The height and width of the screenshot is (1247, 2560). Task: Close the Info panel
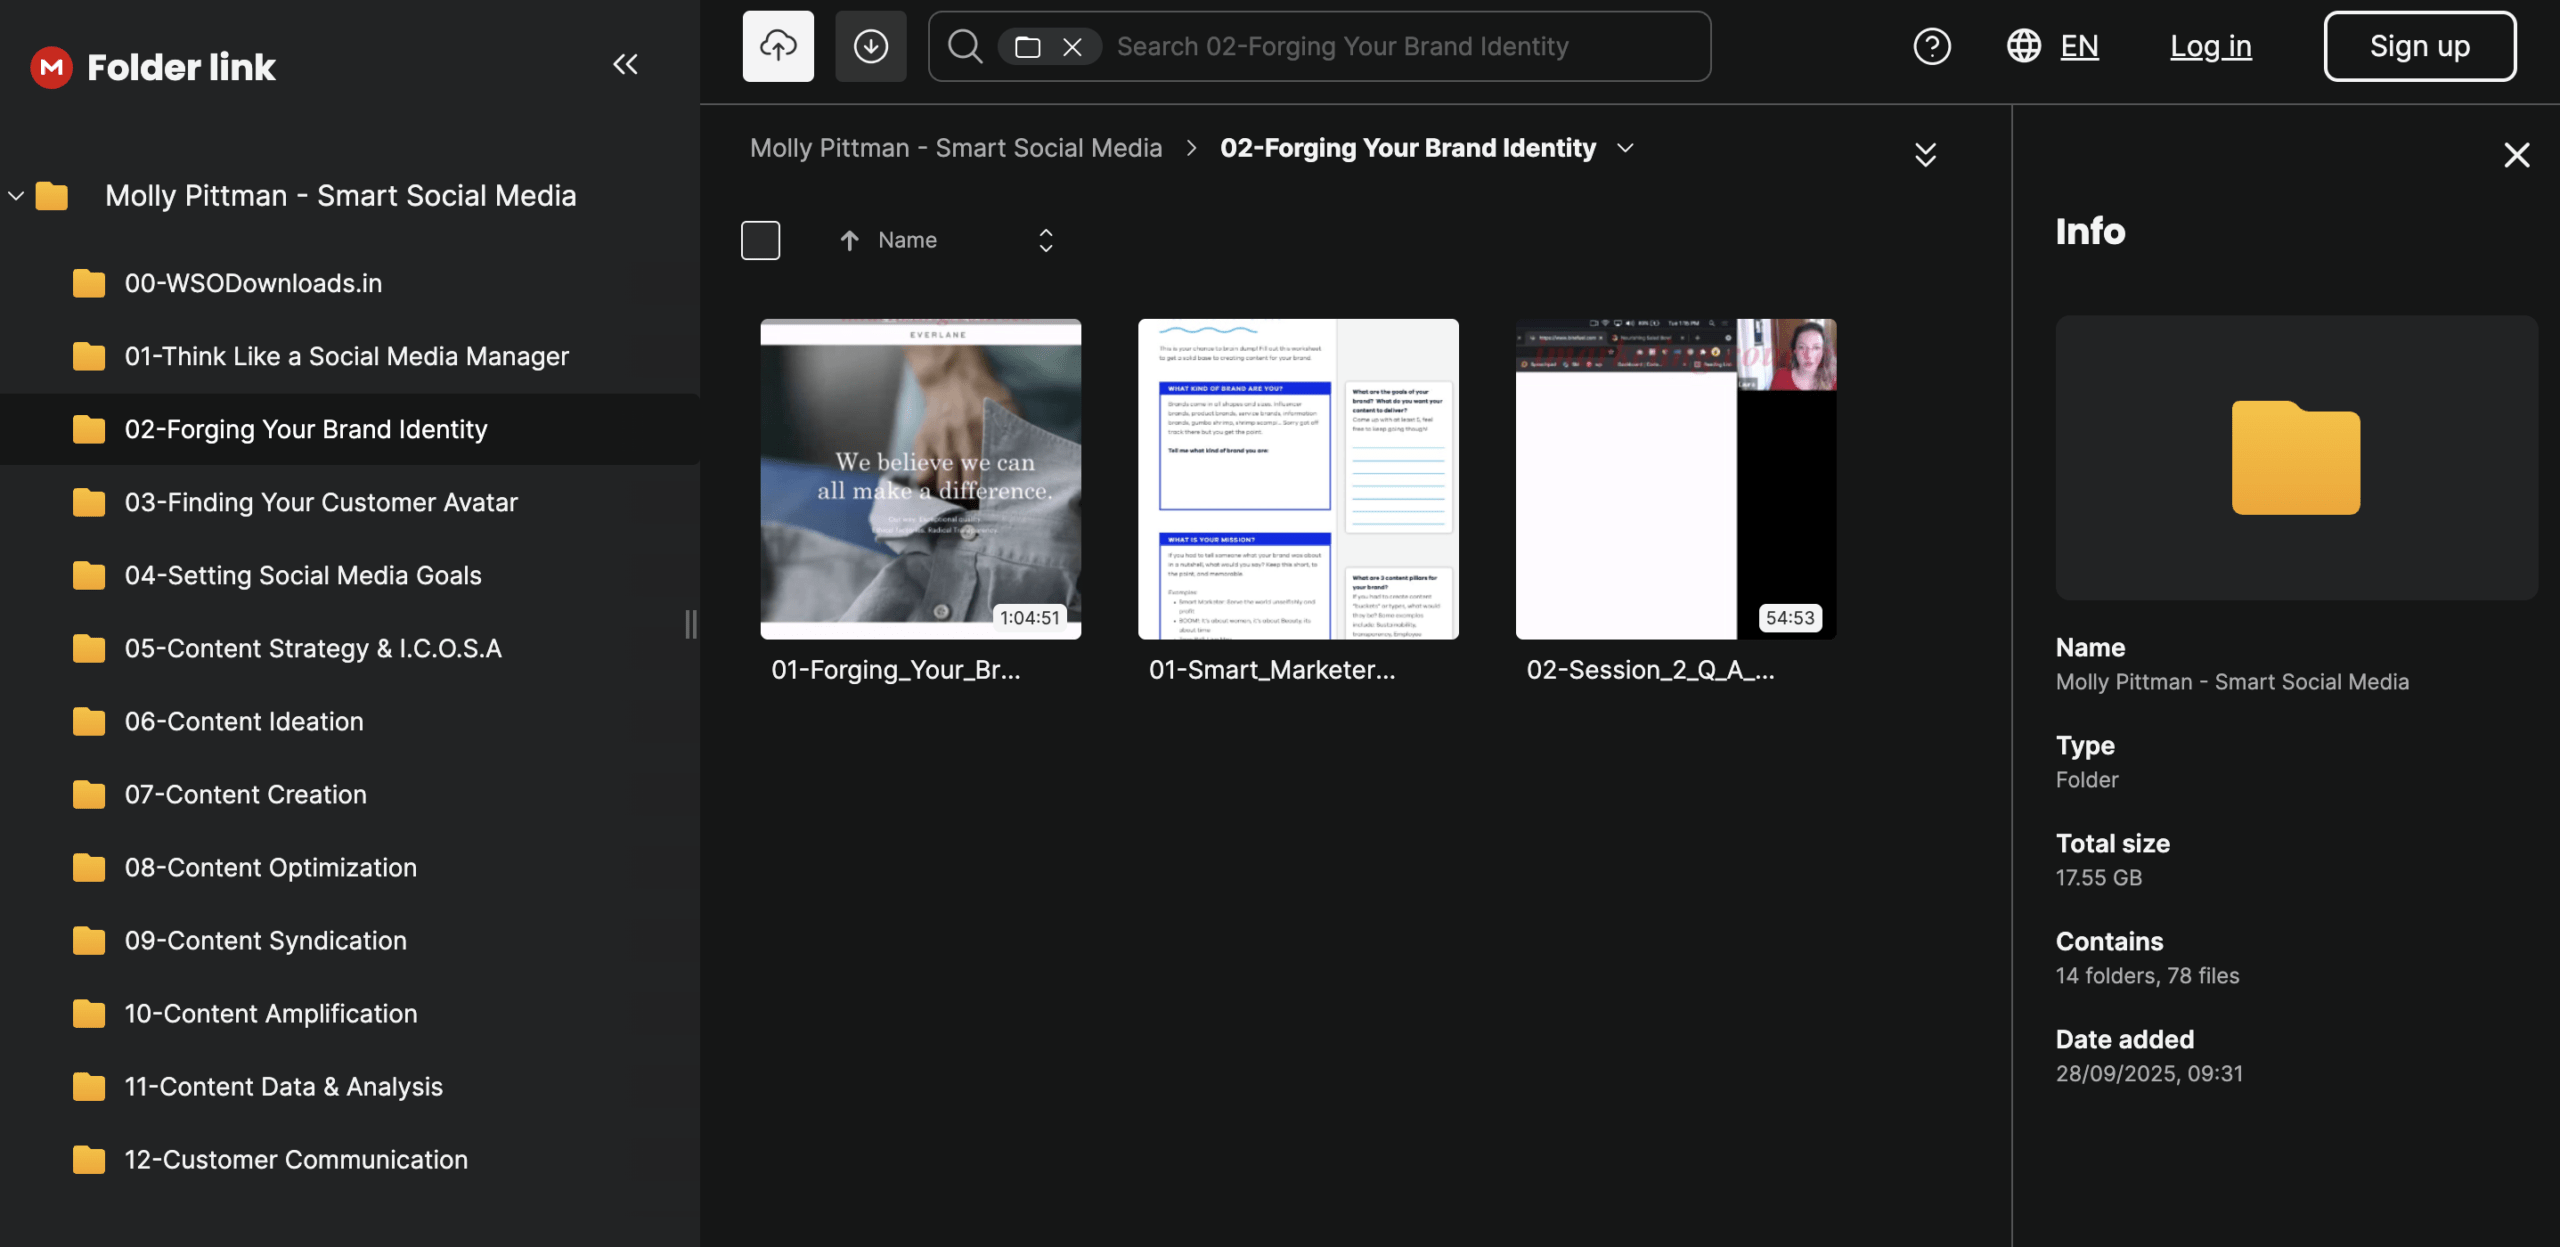(2516, 155)
